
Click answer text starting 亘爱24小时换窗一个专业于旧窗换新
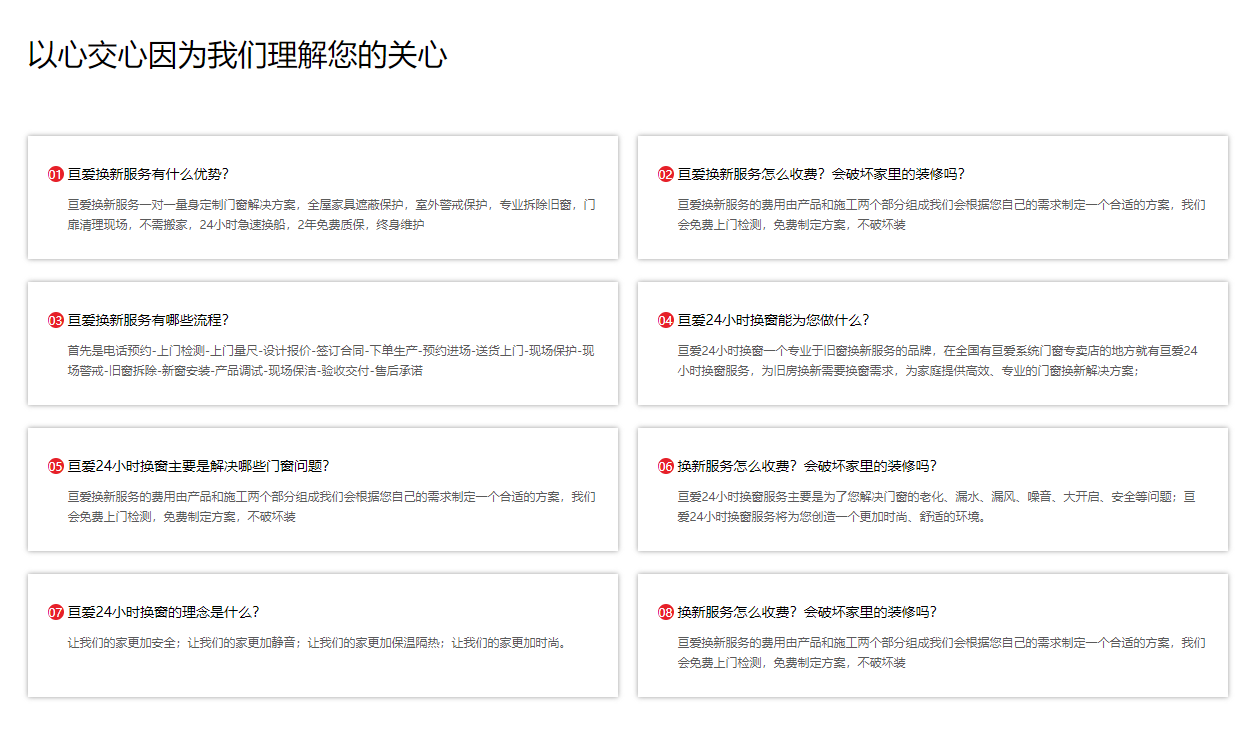[938, 361]
